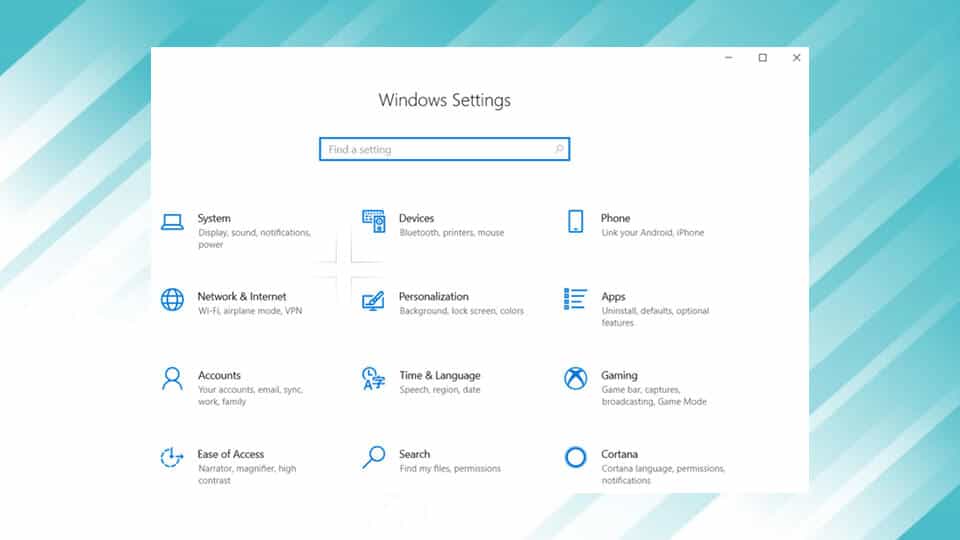Image resolution: width=960 pixels, height=540 pixels.
Task: Click 'Display, sound, notifications, power' text
Action: point(255,239)
